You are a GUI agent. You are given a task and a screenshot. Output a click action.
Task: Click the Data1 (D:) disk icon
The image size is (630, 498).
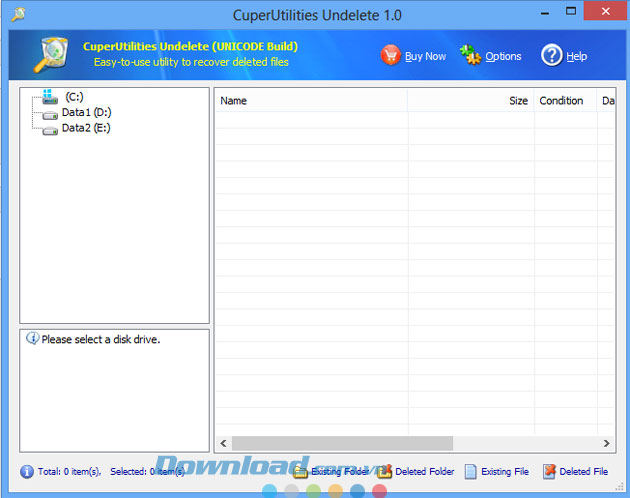point(51,114)
